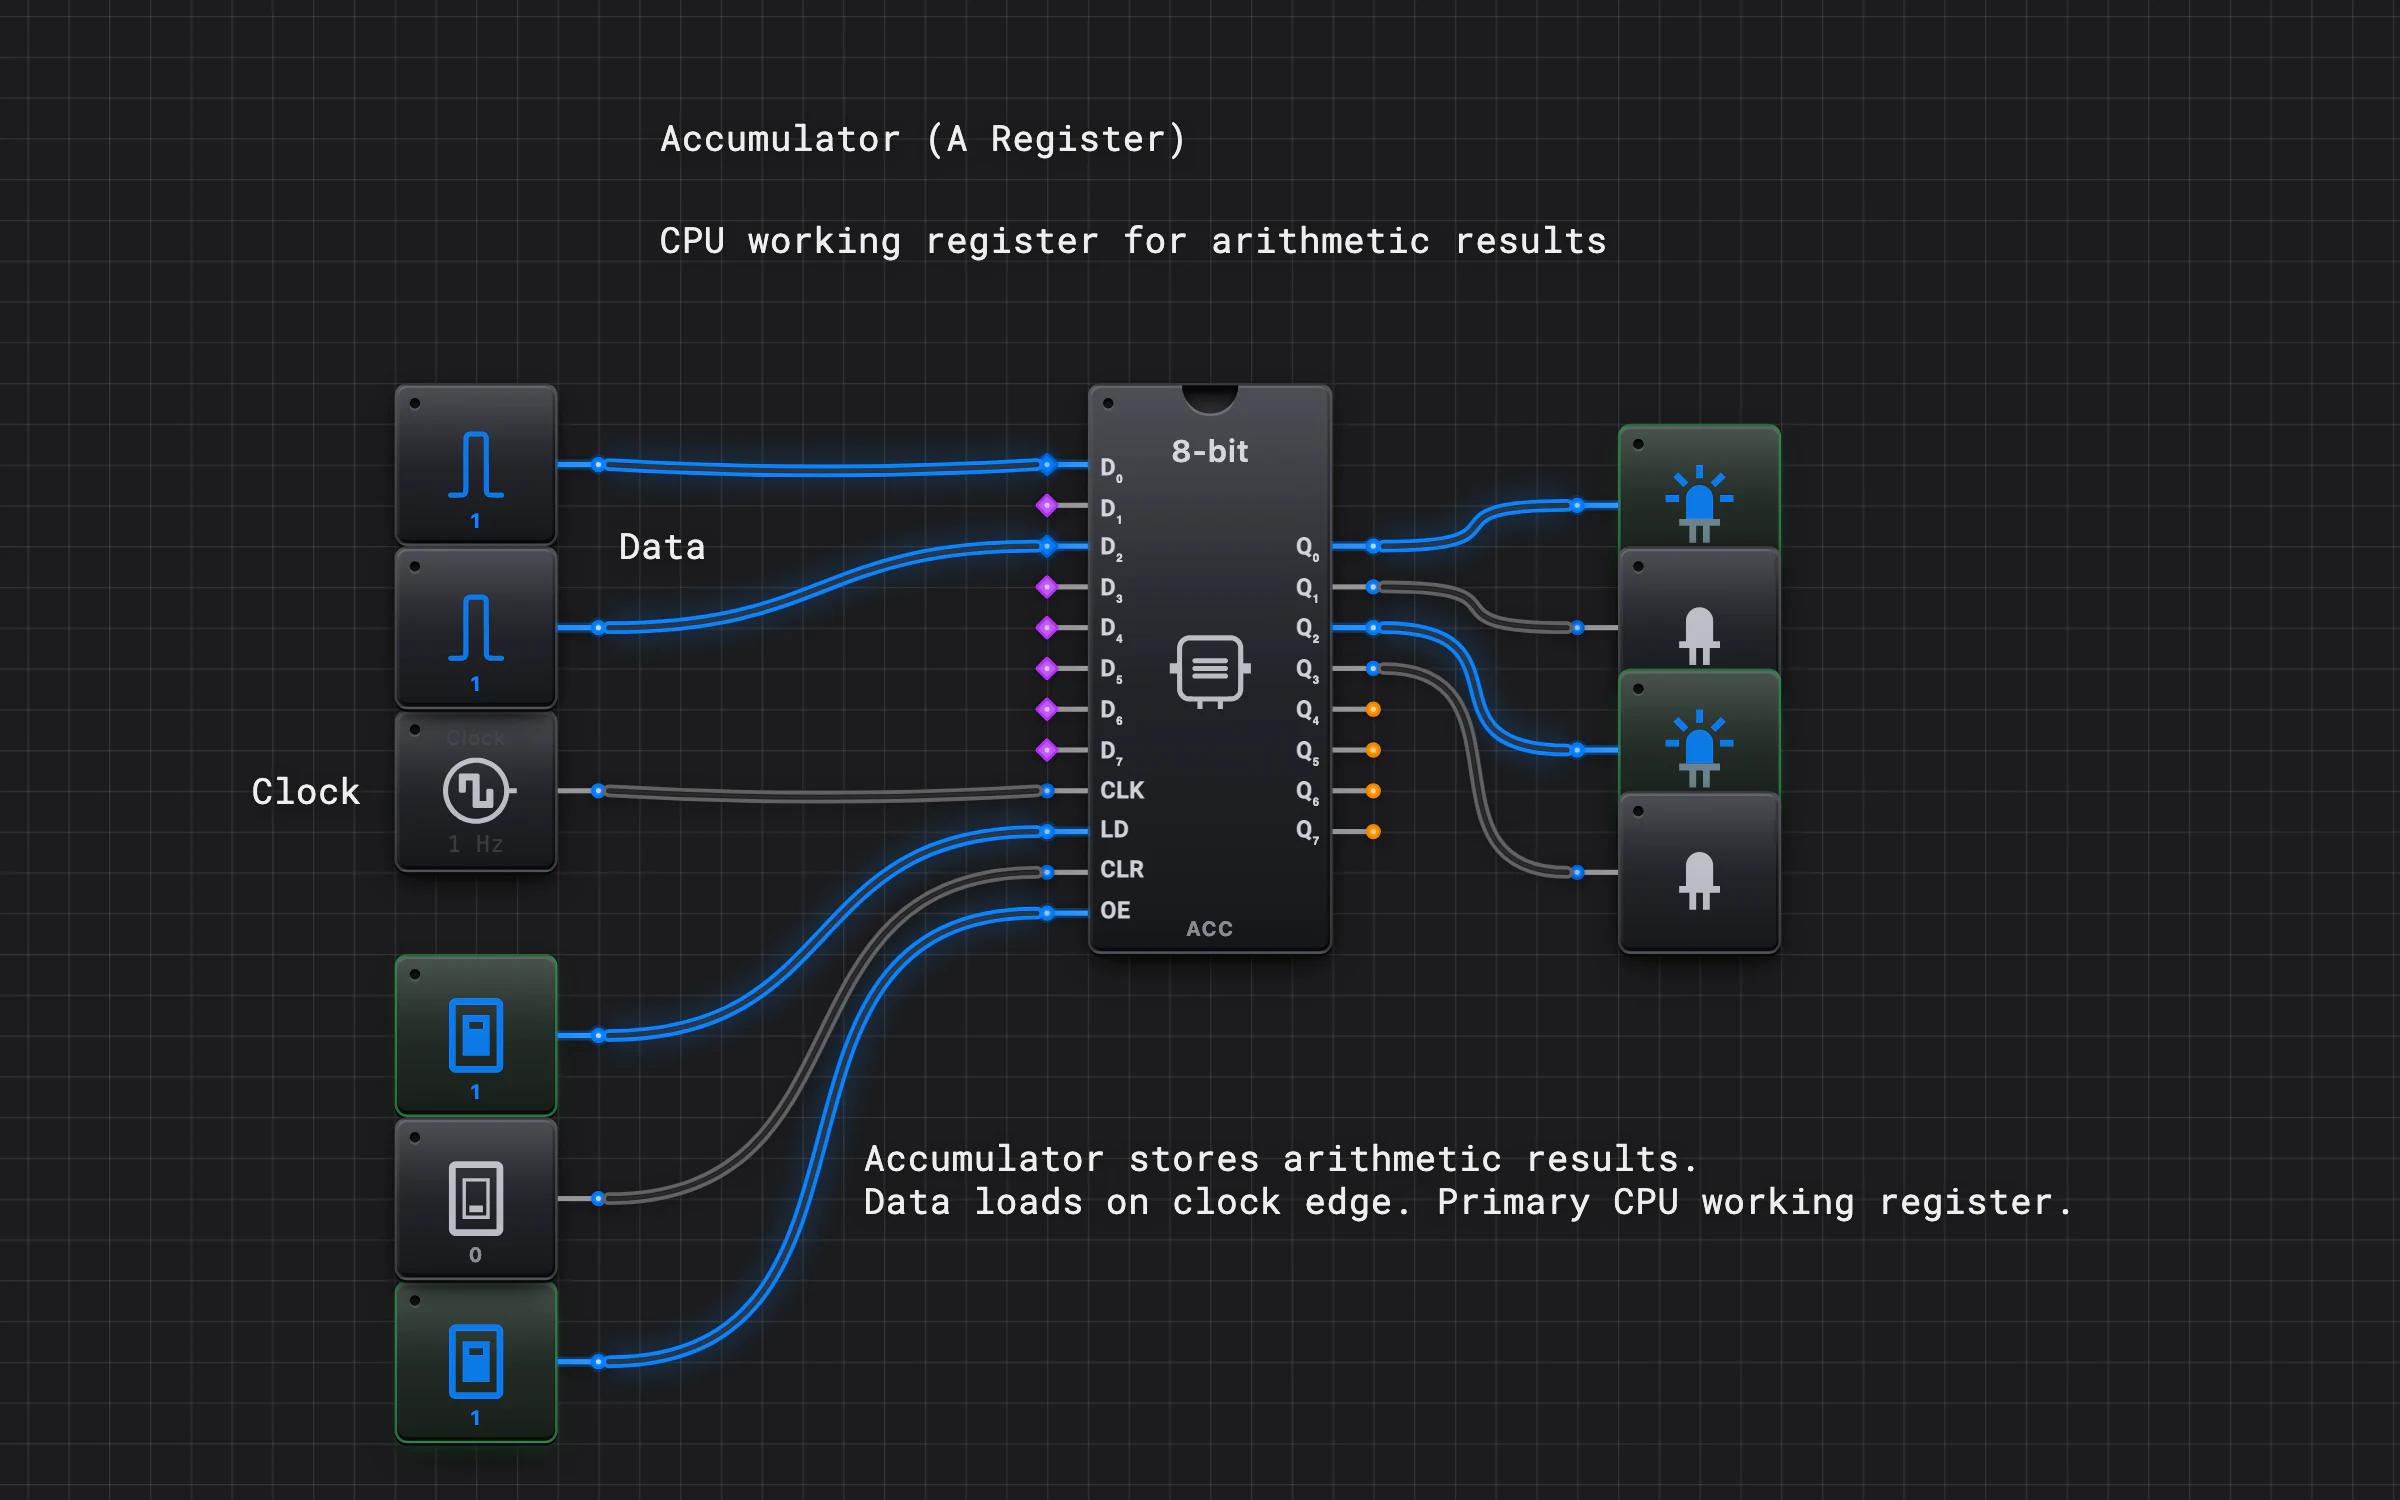The height and width of the screenshot is (1500, 2400).
Task: Click the unconnected D7 input pin
Action: point(1047,750)
